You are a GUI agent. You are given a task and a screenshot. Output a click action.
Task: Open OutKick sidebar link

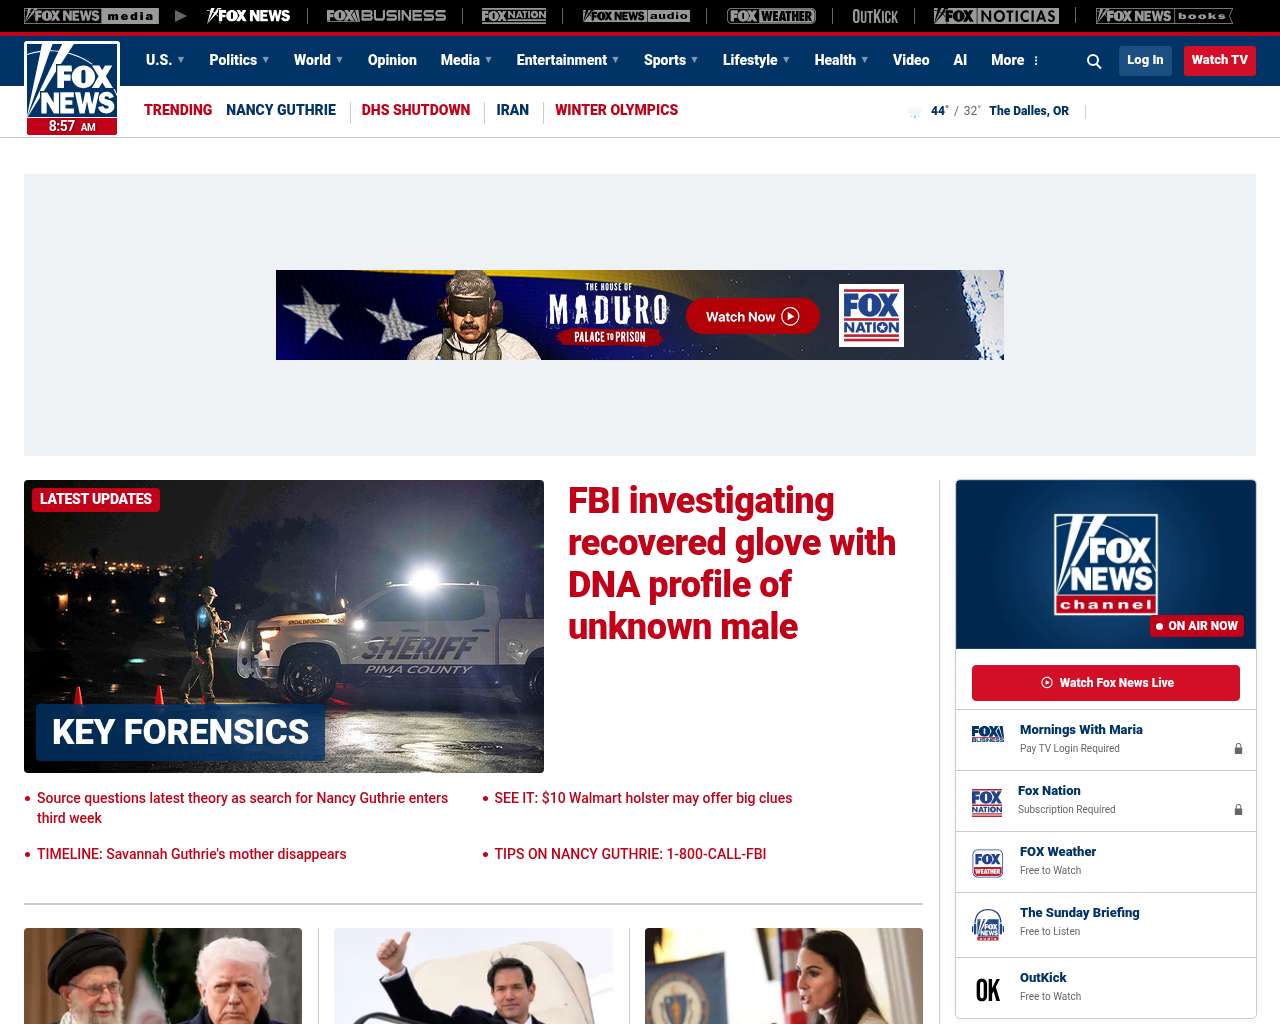point(1043,978)
